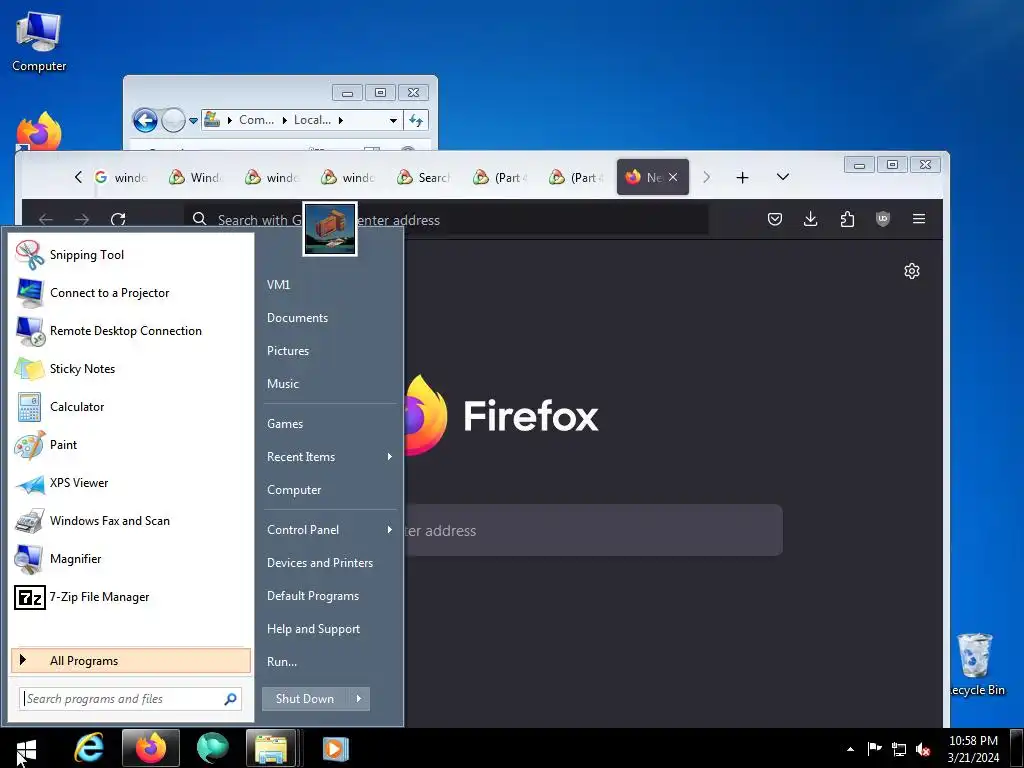Open Internet Explorer from taskbar
The width and height of the screenshot is (1024, 768).
coord(89,748)
